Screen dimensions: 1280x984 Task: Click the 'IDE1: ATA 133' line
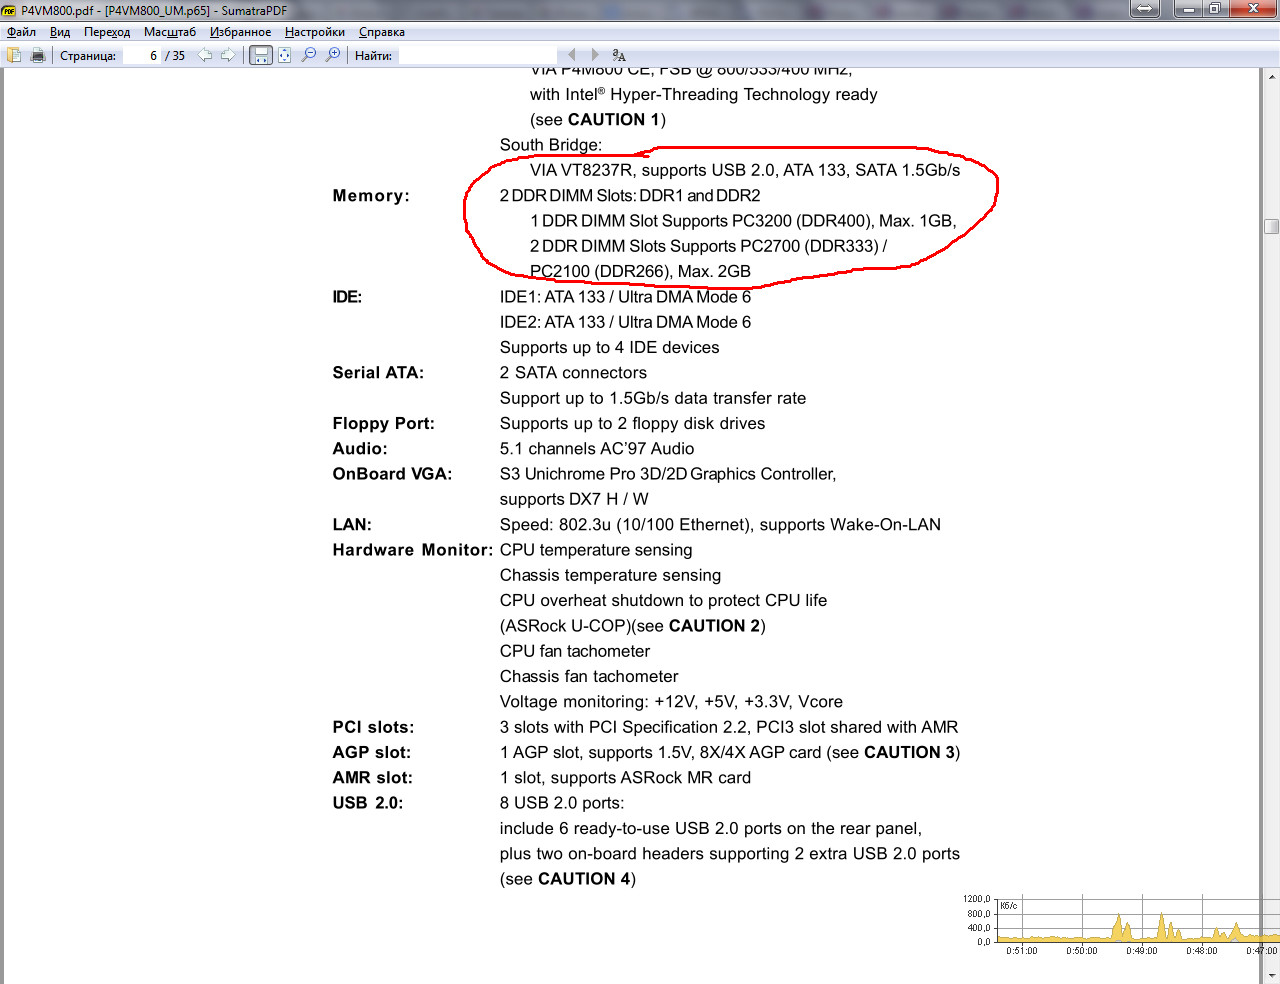click(625, 297)
